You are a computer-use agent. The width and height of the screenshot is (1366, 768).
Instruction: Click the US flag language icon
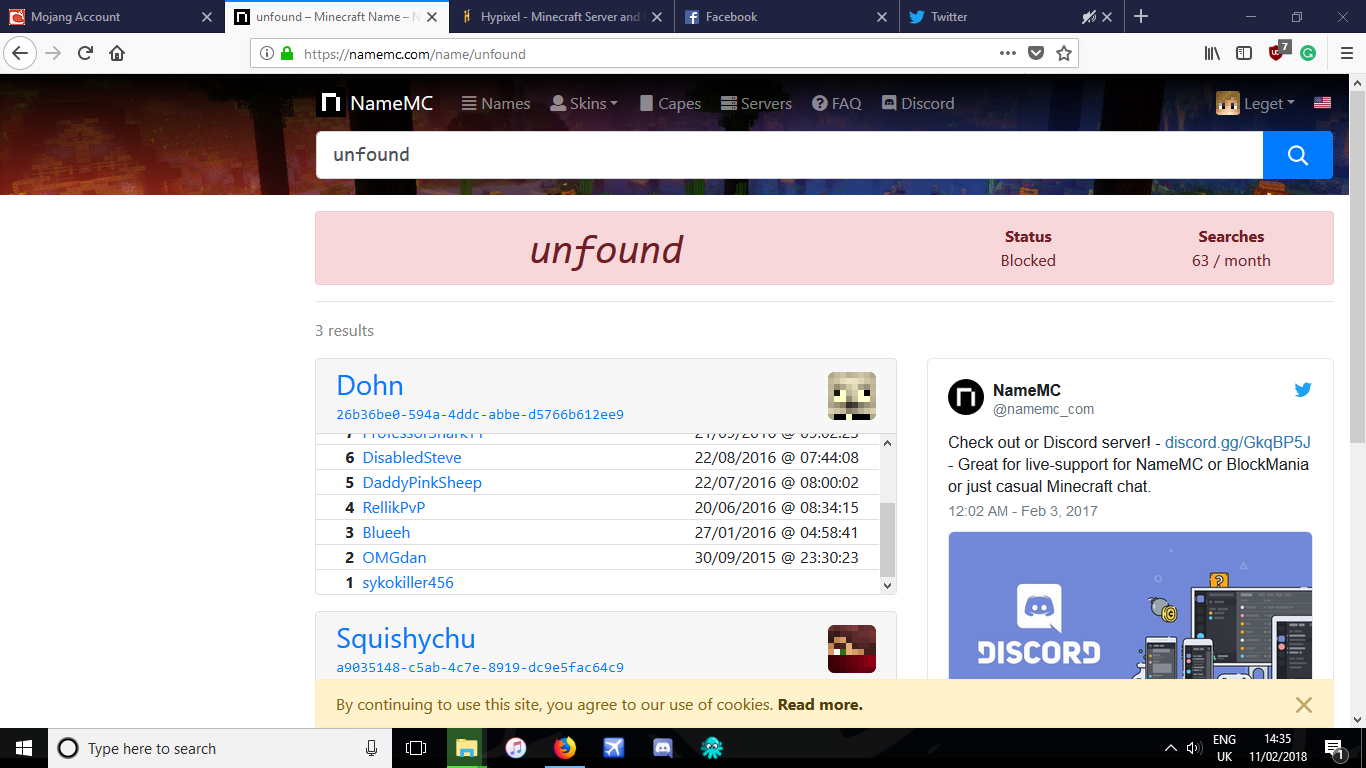pyautogui.click(x=1322, y=103)
